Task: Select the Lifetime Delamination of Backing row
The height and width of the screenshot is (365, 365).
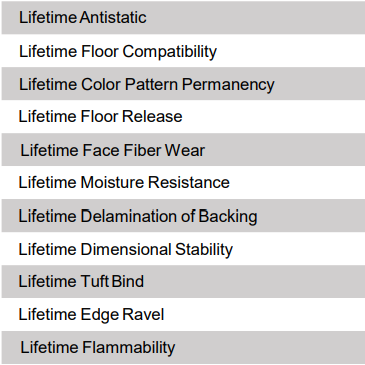Action: point(183,216)
